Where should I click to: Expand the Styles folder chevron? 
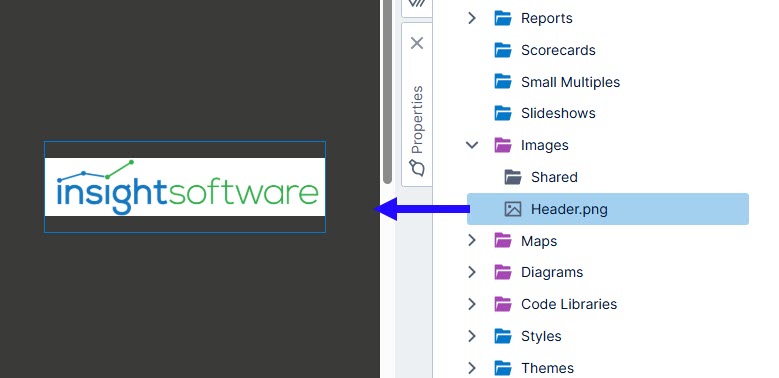472,336
